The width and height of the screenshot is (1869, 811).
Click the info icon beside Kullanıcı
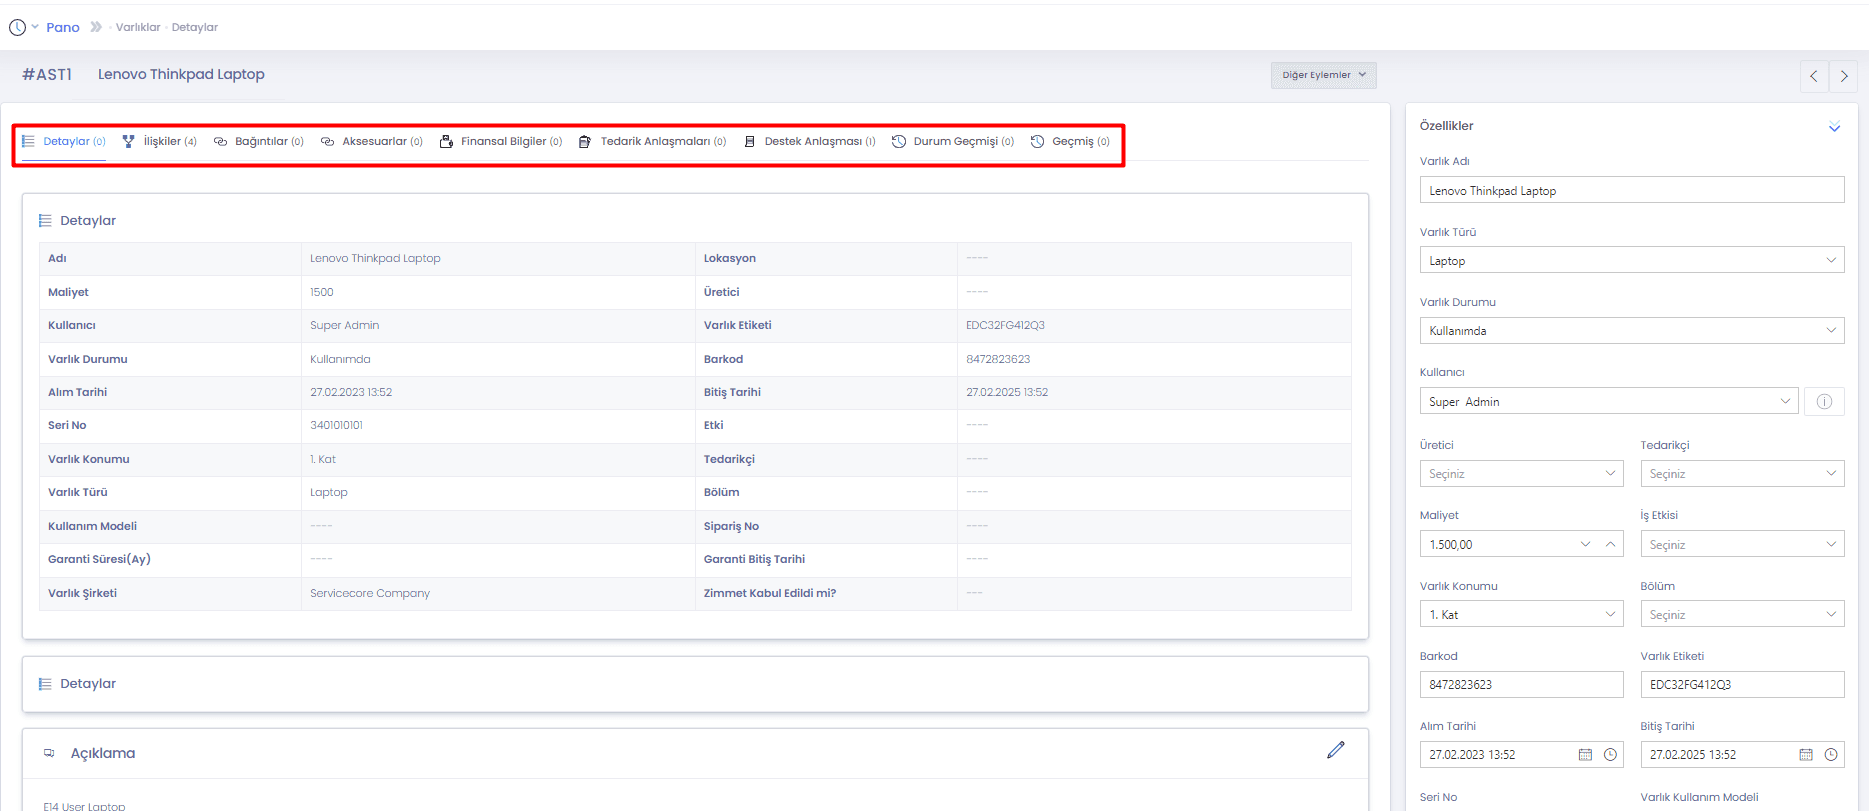(1824, 402)
